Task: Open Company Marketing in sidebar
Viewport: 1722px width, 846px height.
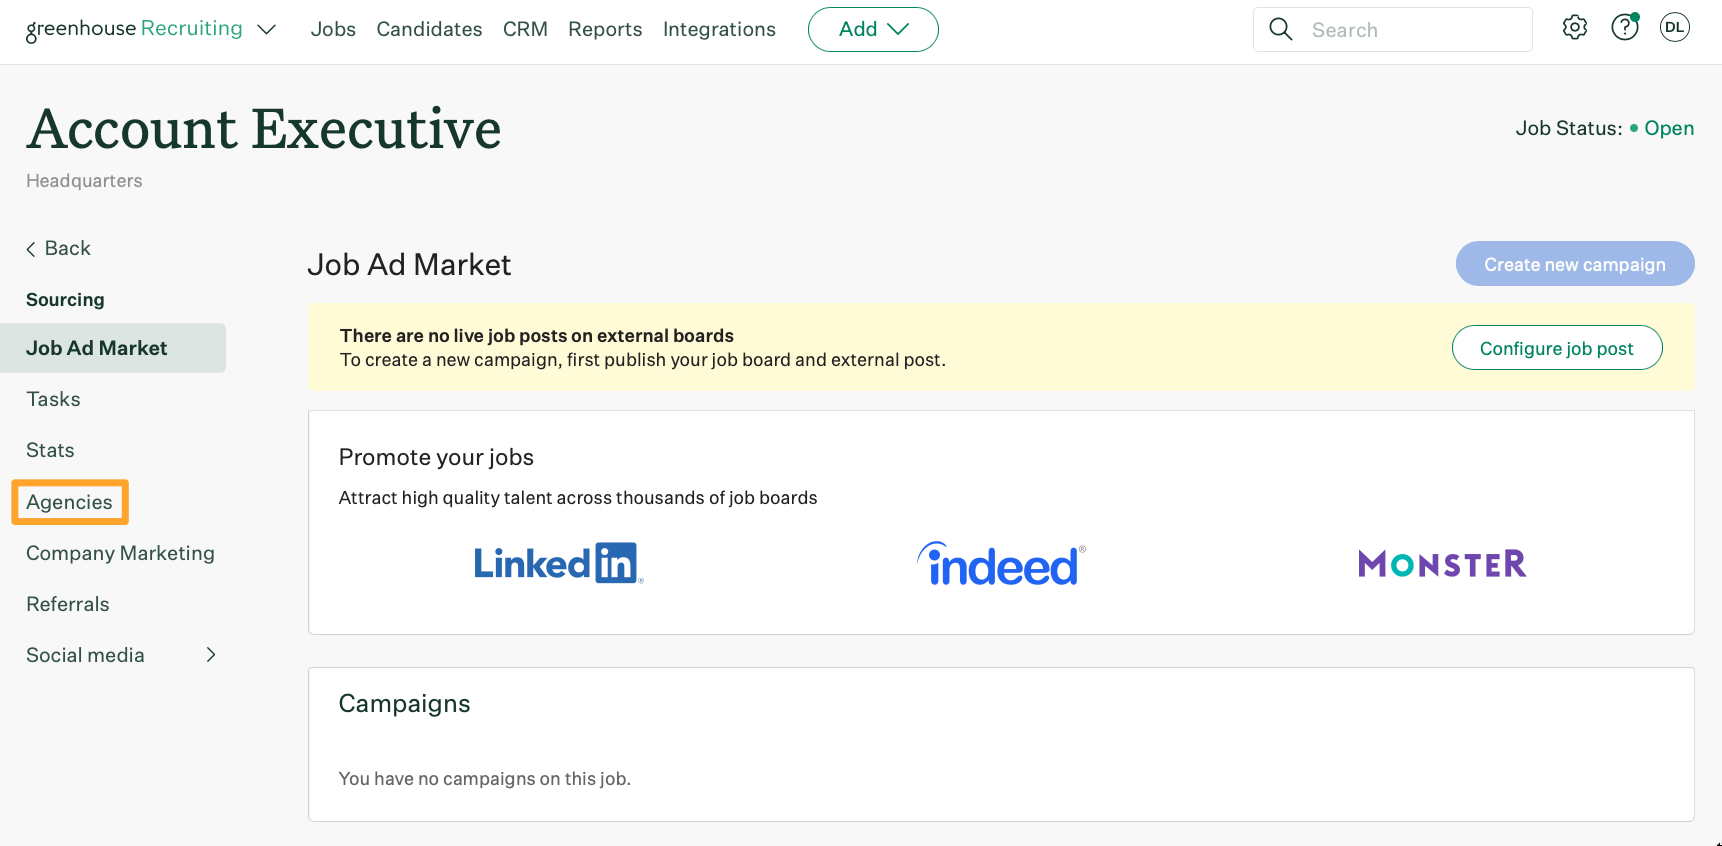Action: tap(120, 553)
